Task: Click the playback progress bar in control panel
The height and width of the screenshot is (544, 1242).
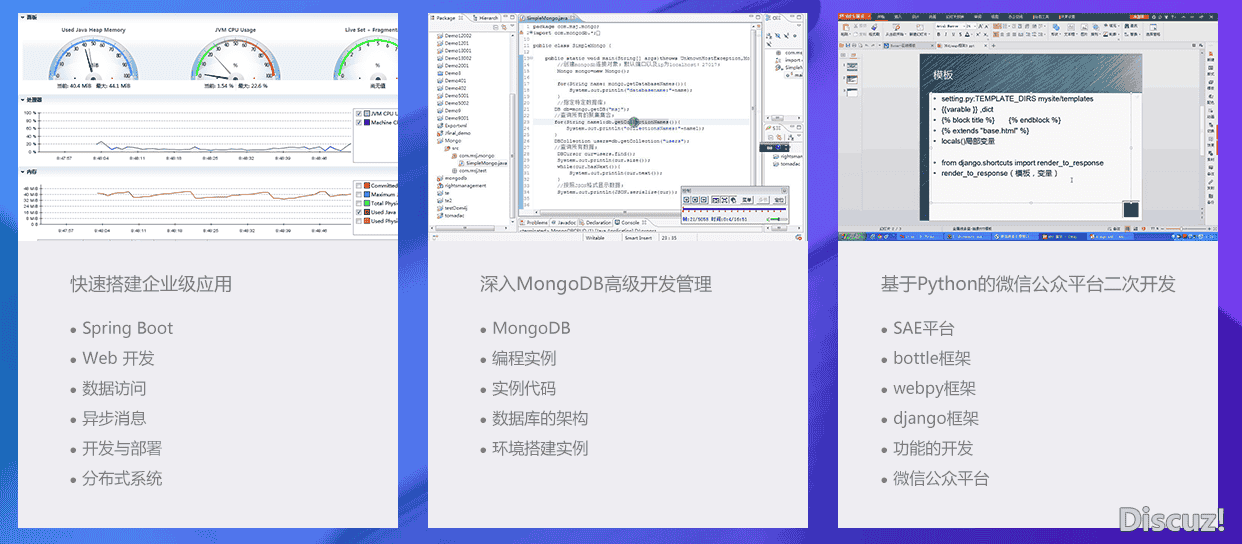Action: click(x=734, y=209)
